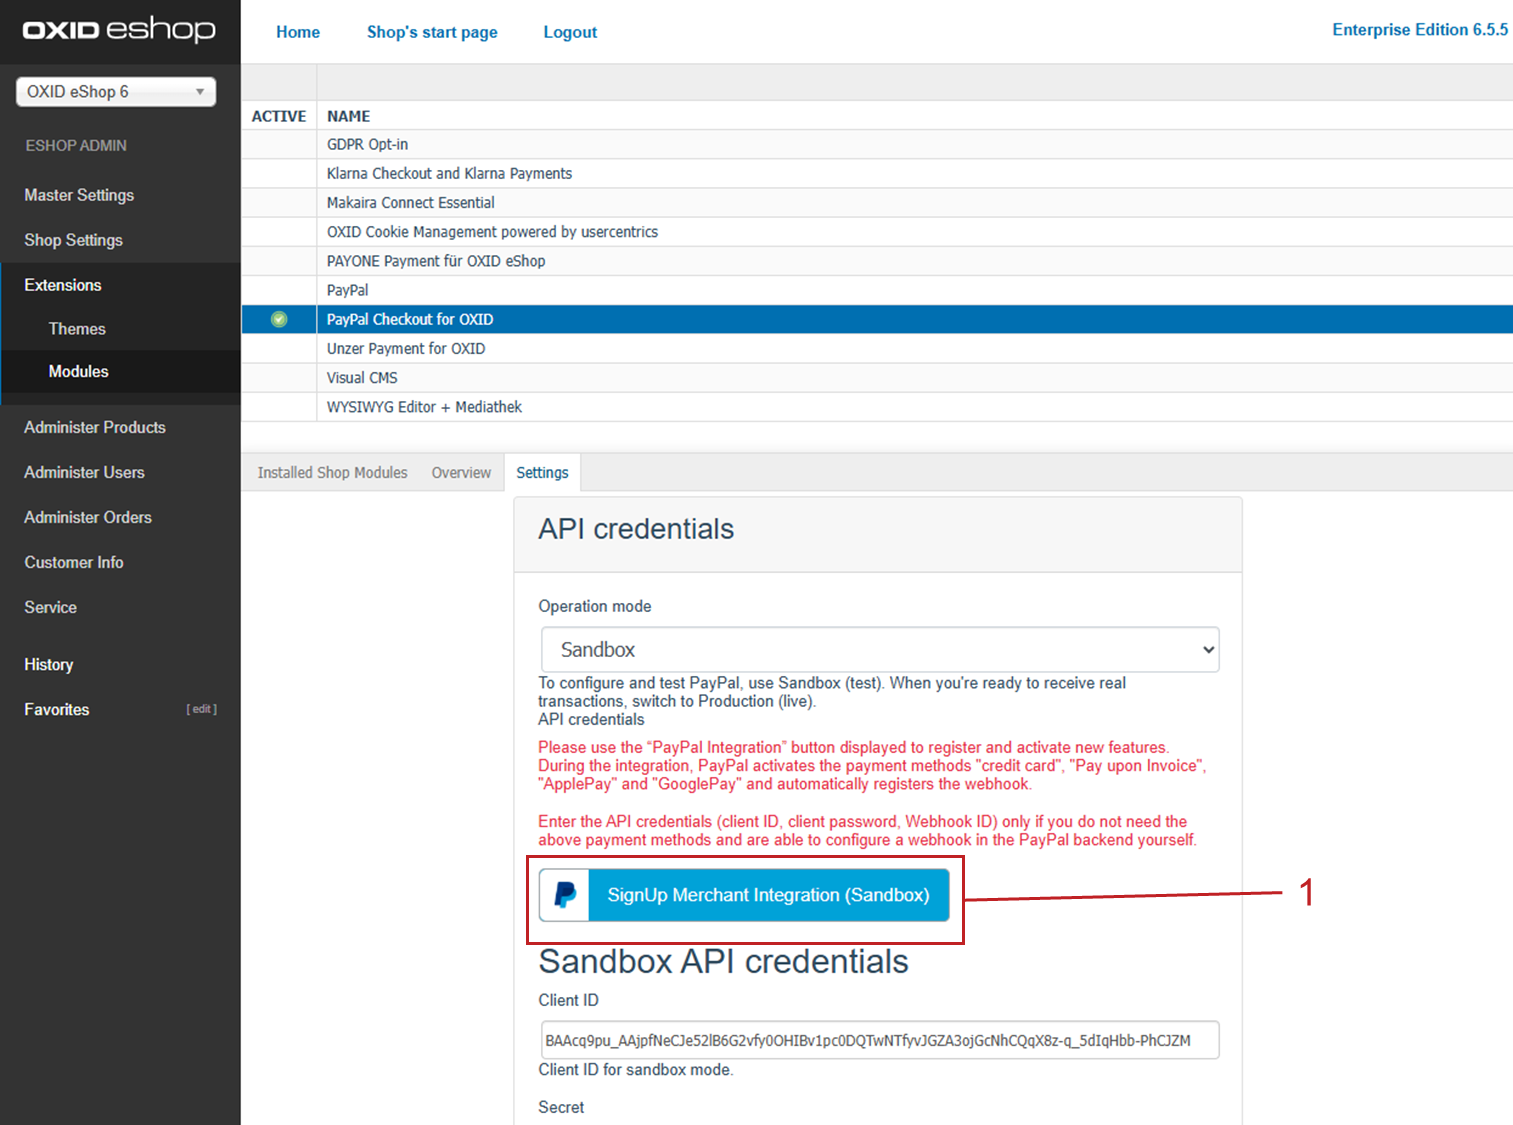Open the Home link in top navigation

(x=298, y=32)
